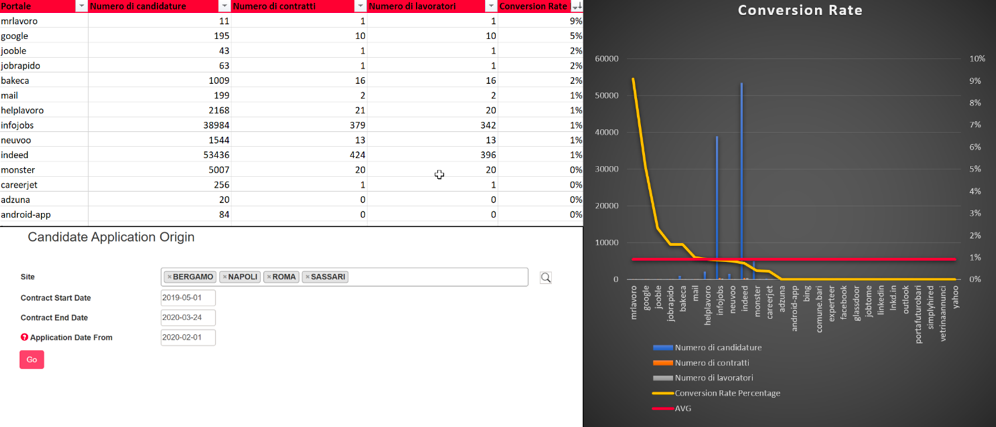Click the 53436 candidature cell
Viewport: 996px width, 427px height.
pyautogui.click(x=160, y=155)
